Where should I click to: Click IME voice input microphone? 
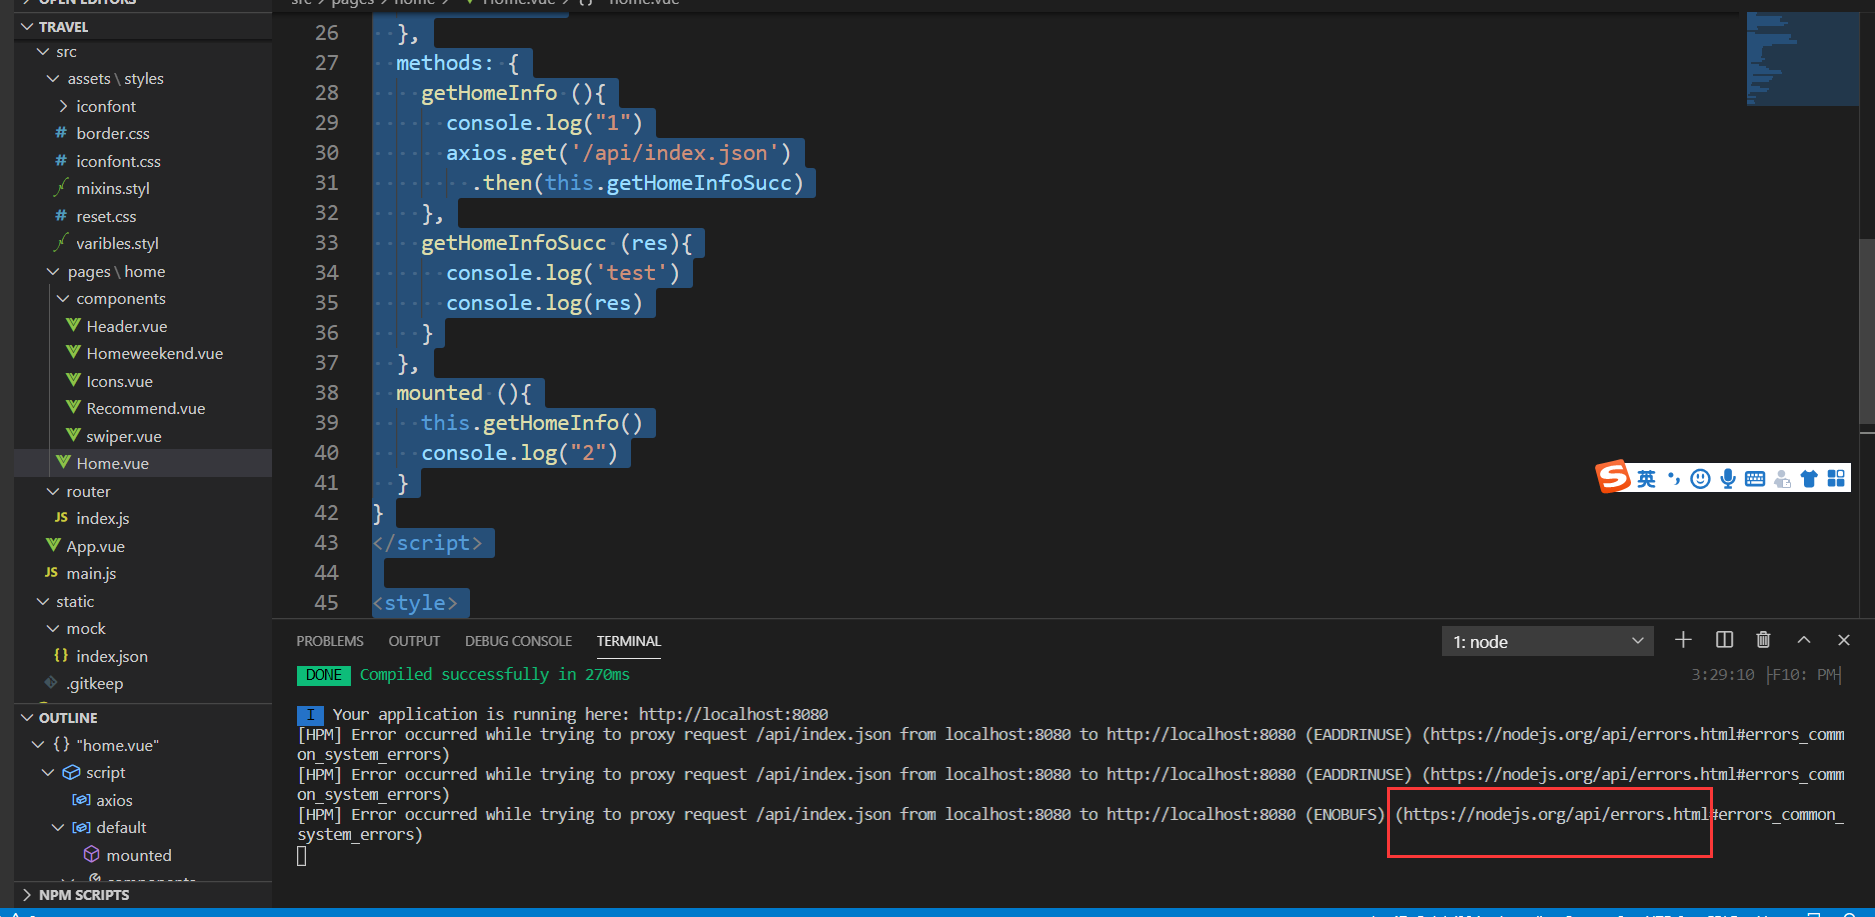(1728, 479)
